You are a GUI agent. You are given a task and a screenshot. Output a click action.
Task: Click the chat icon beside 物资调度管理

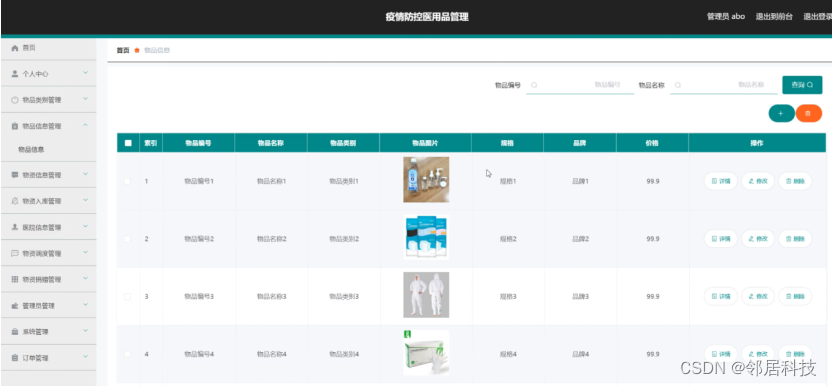pos(15,253)
